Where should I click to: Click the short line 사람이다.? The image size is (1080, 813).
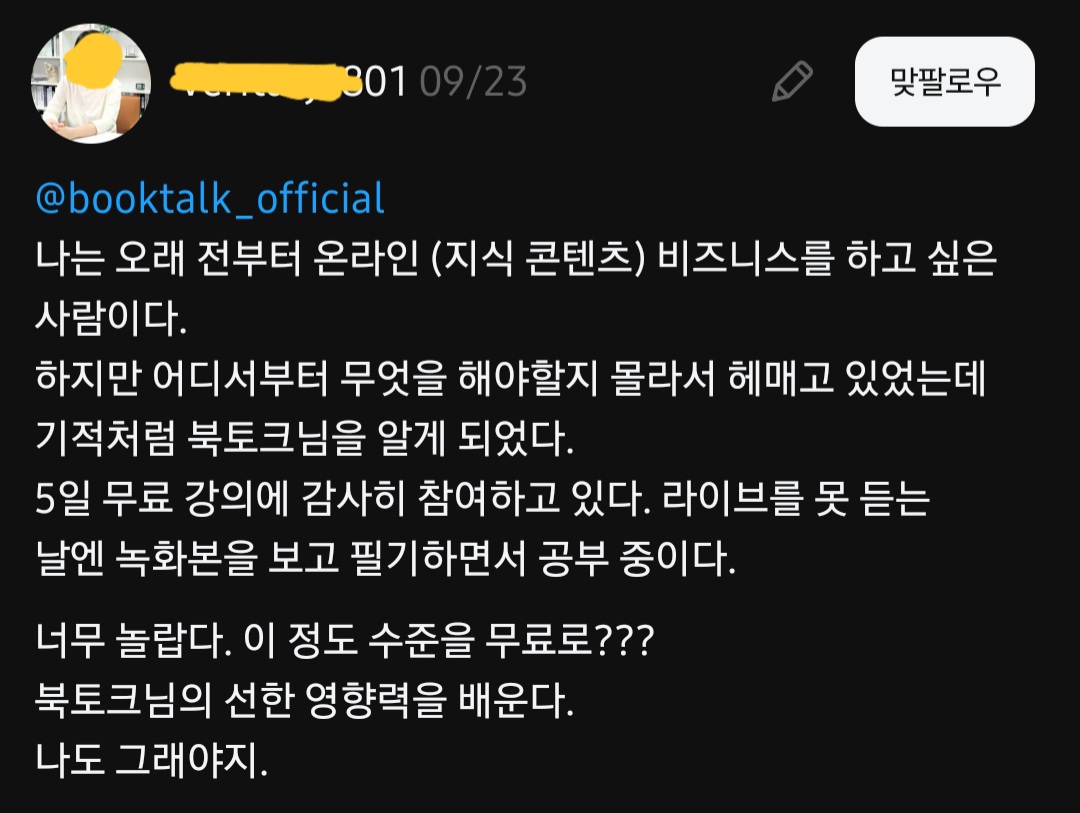coord(111,319)
